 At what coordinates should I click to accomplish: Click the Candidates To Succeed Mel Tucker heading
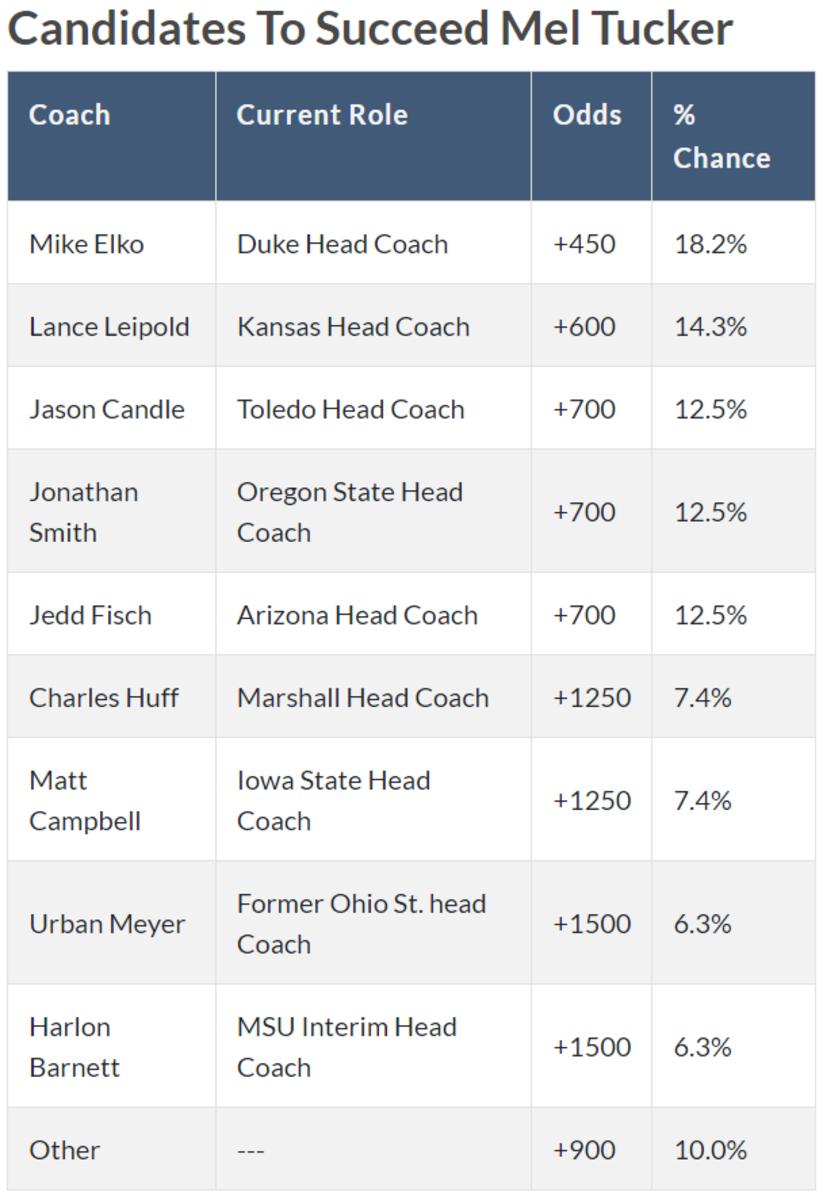[370, 29]
